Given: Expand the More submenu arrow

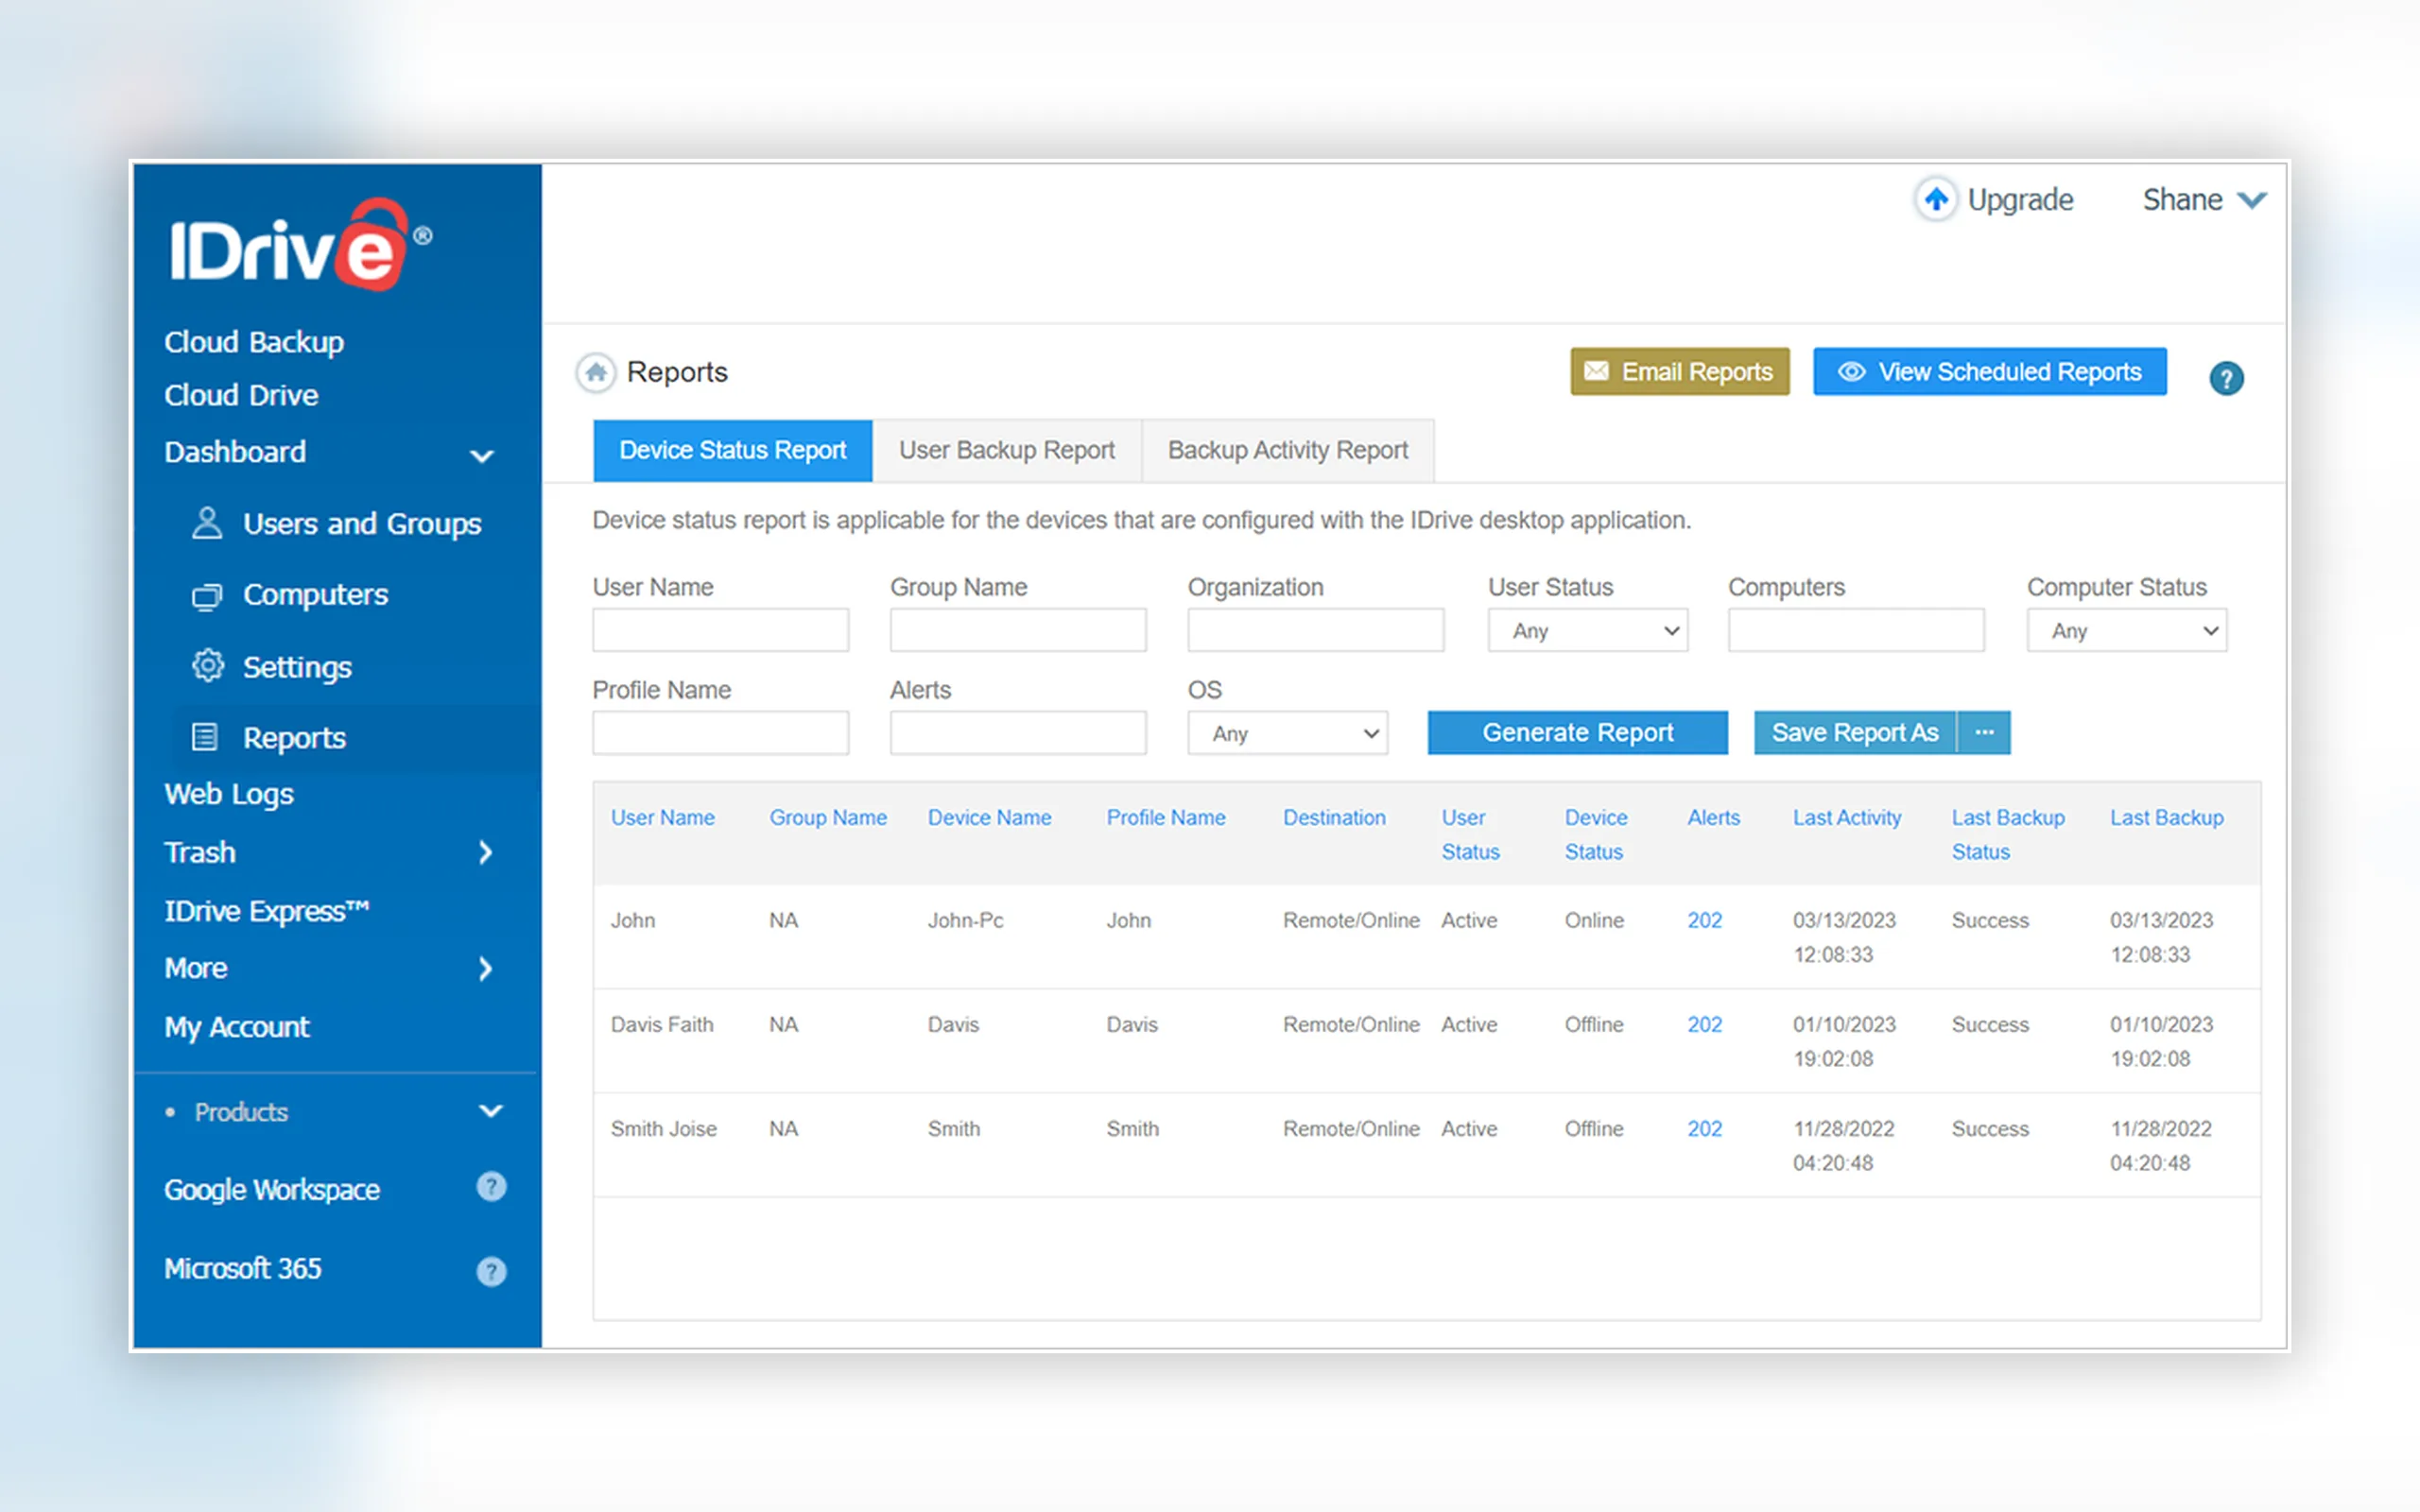Looking at the screenshot, I should point(486,968).
